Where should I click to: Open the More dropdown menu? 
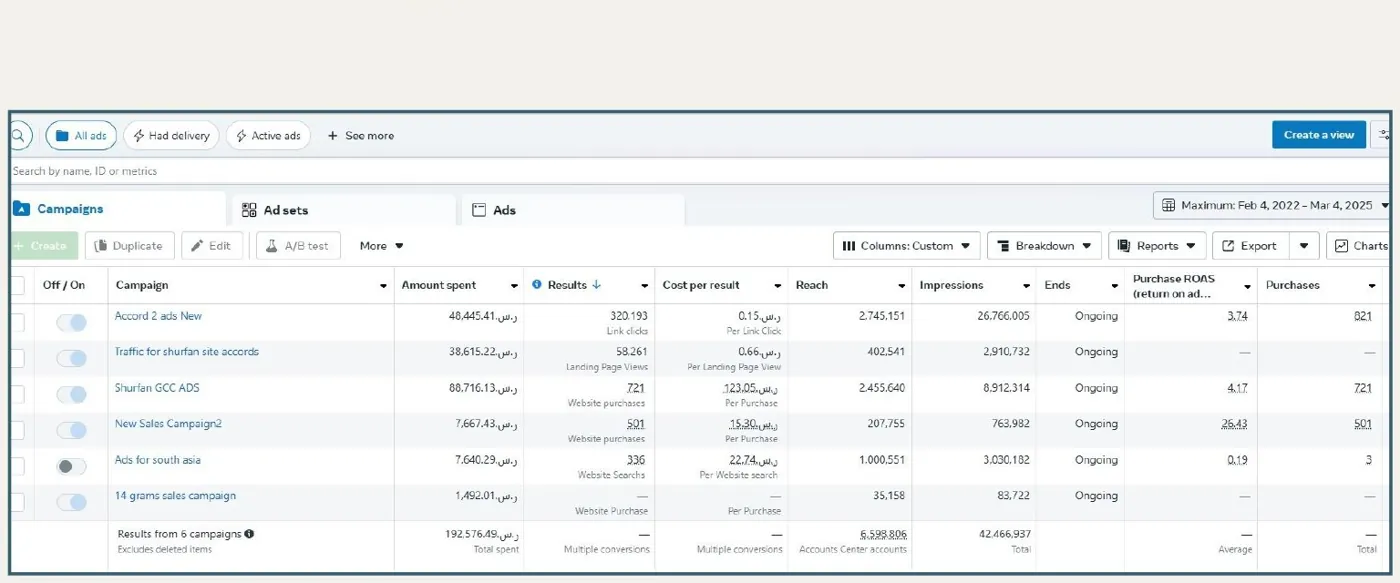tap(382, 246)
